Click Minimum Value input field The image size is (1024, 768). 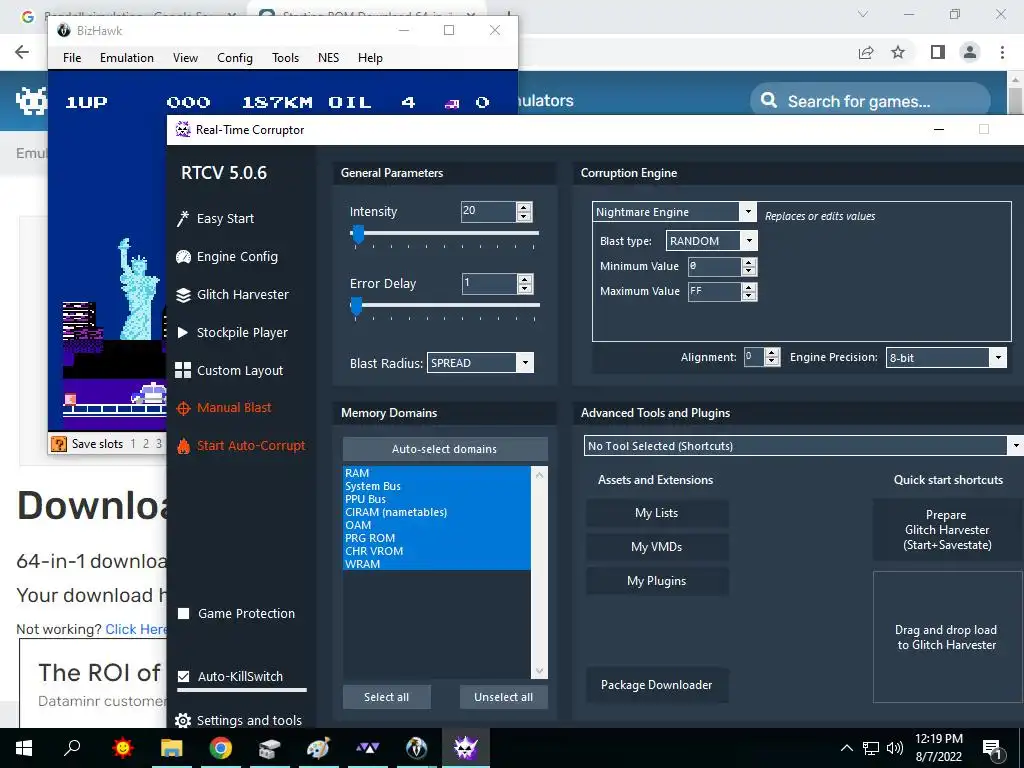pyautogui.click(x=714, y=266)
